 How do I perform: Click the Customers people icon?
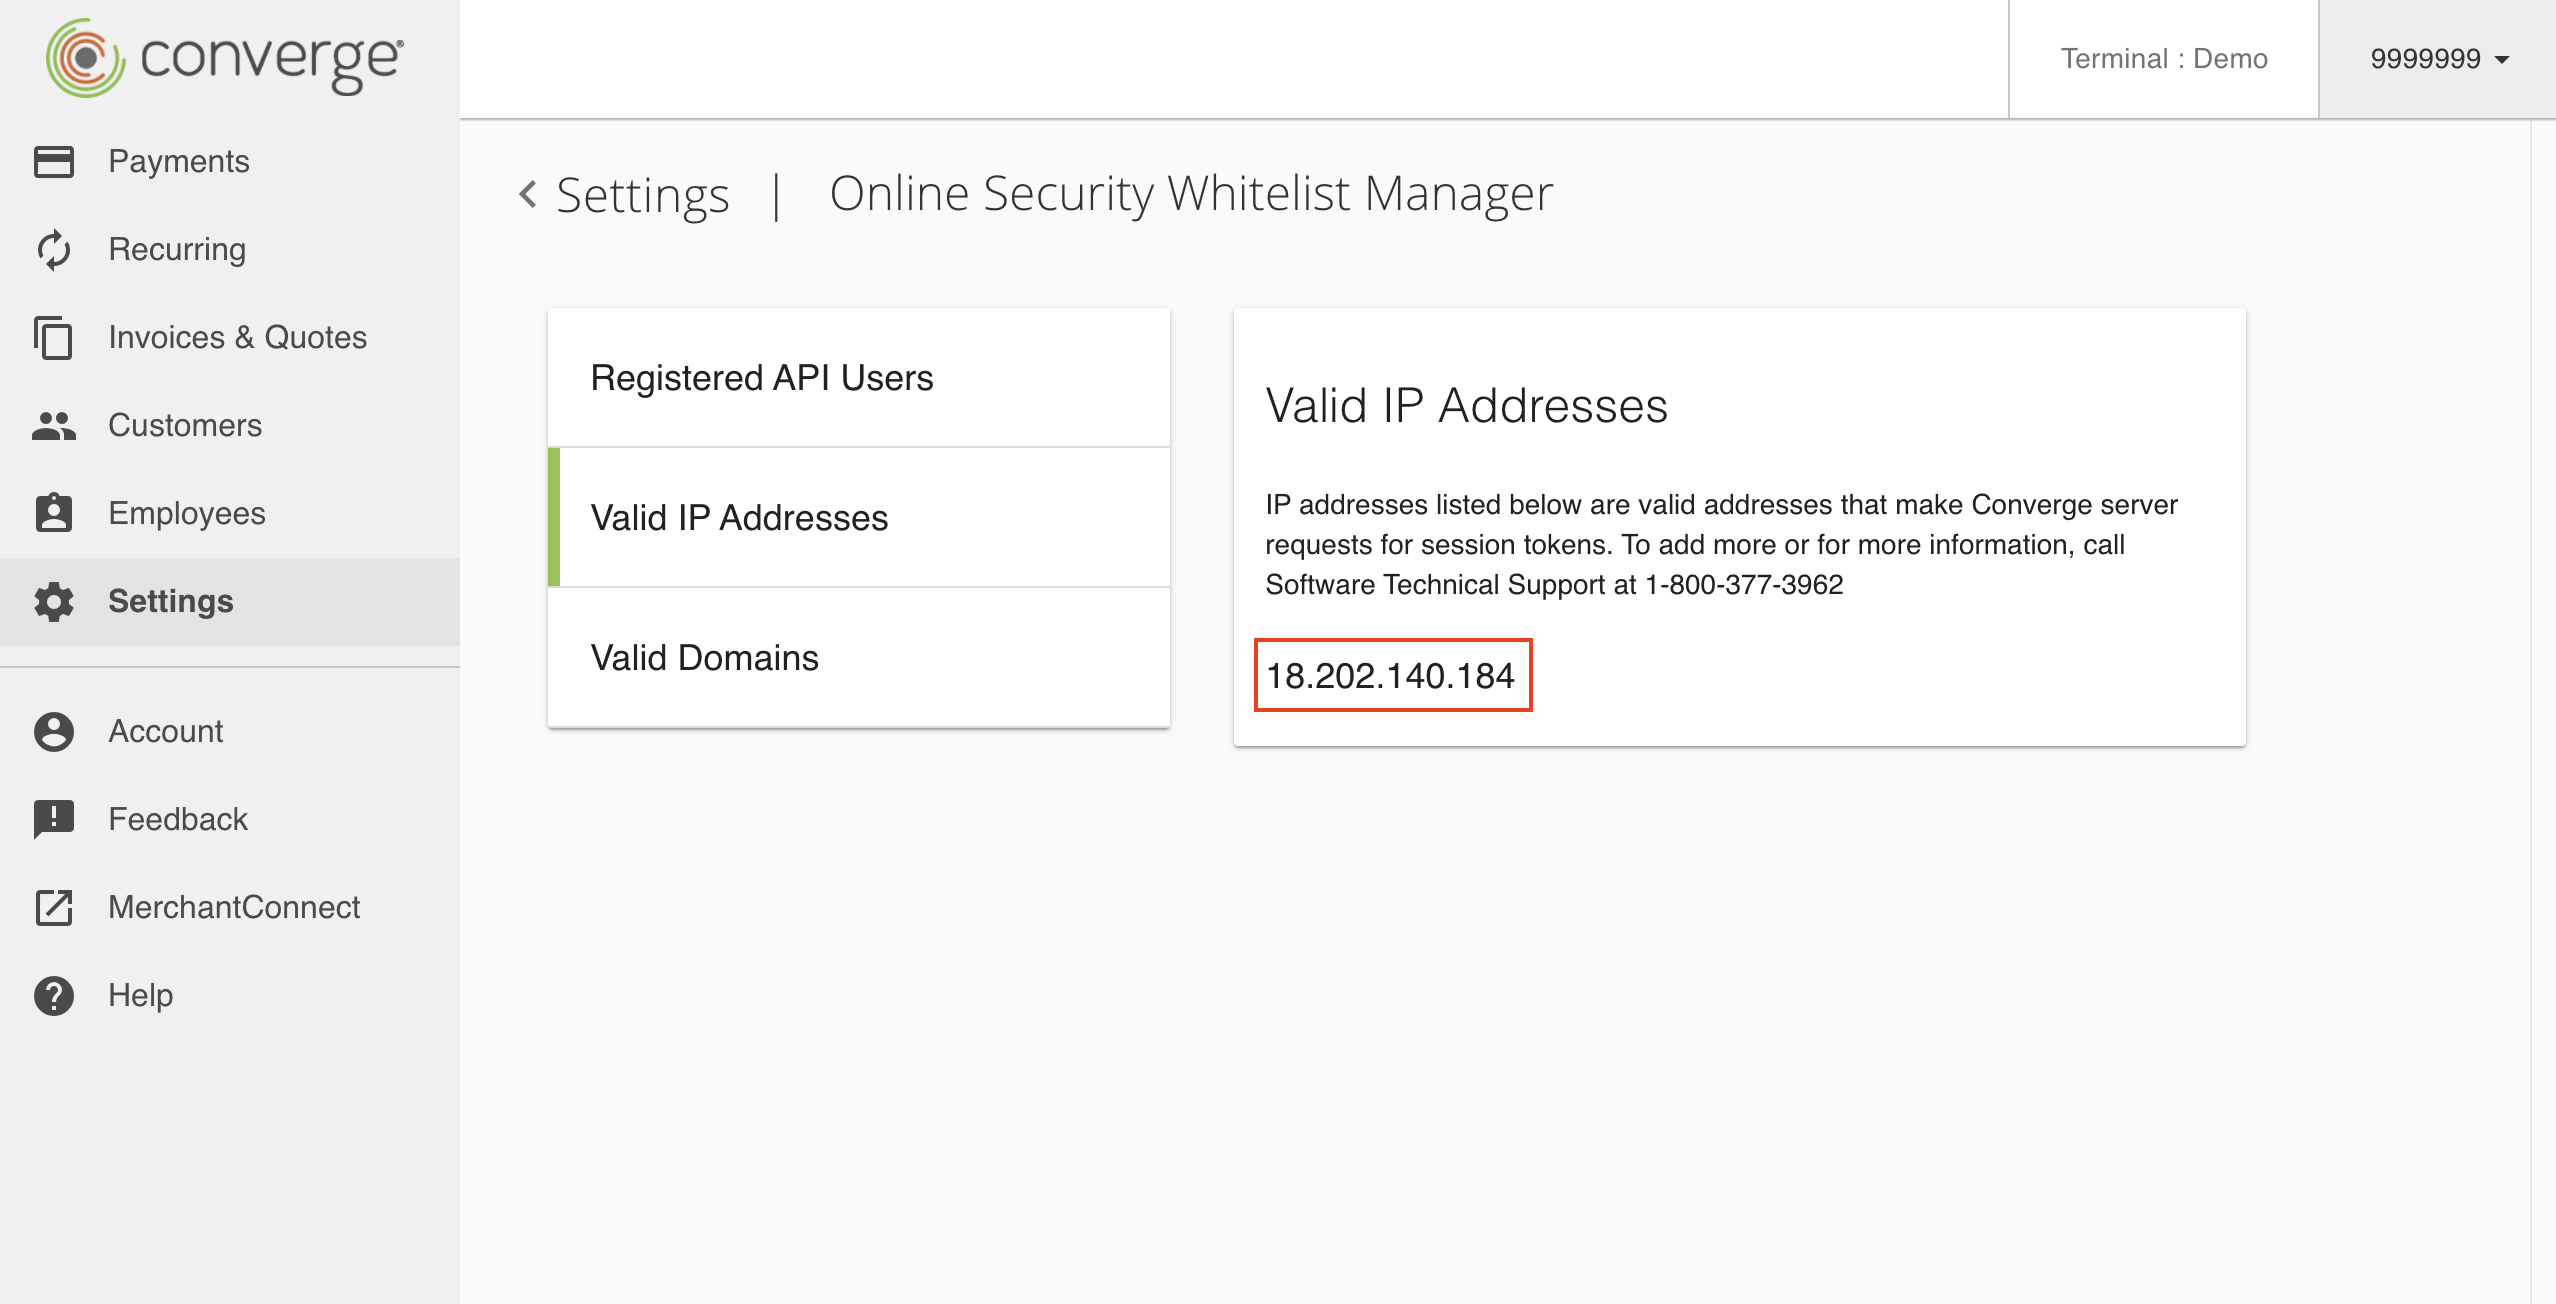[54, 425]
